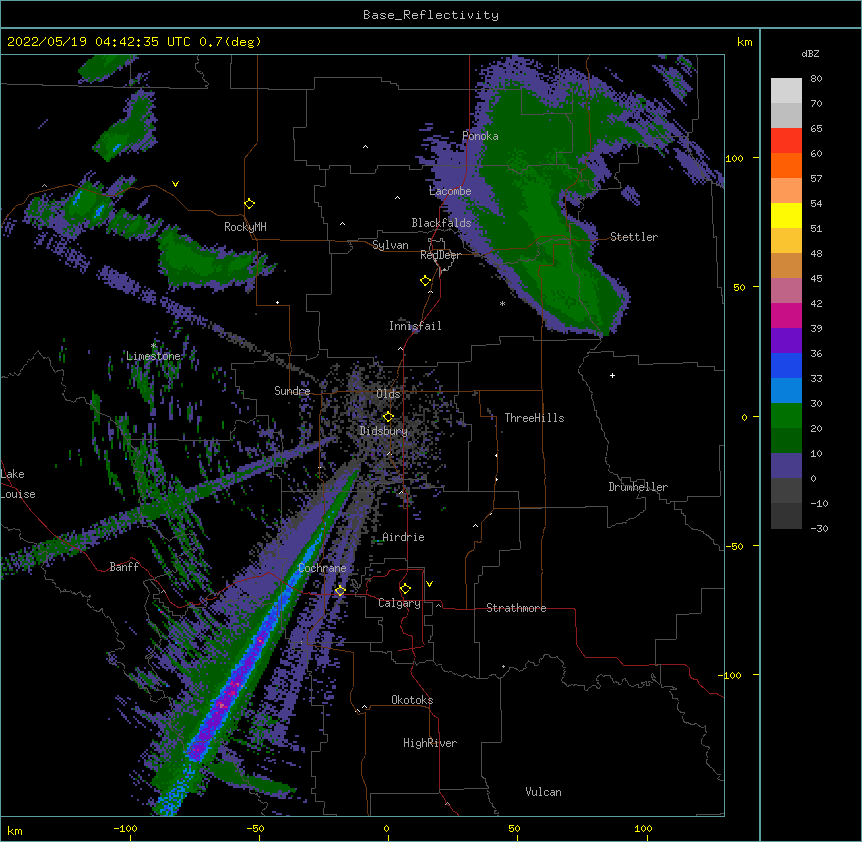Image resolution: width=862 pixels, height=842 pixels.
Task: Click the Drumheller label
Action: (638, 487)
